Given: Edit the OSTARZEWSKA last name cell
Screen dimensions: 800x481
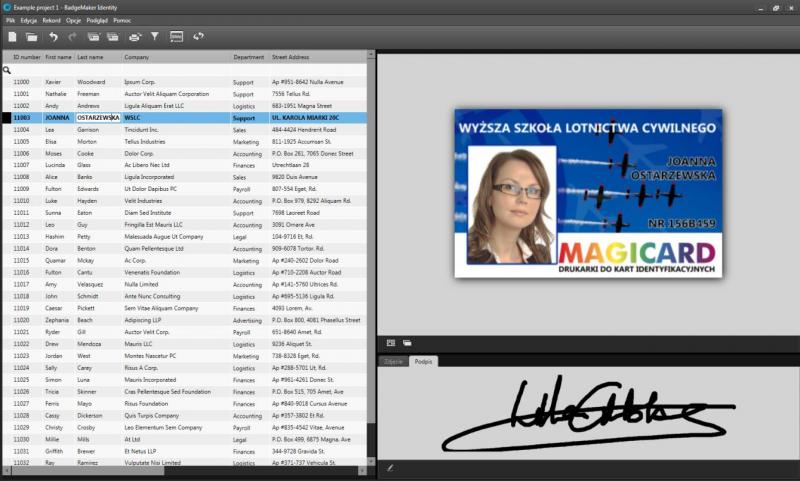Looking at the screenshot, I should [98, 117].
